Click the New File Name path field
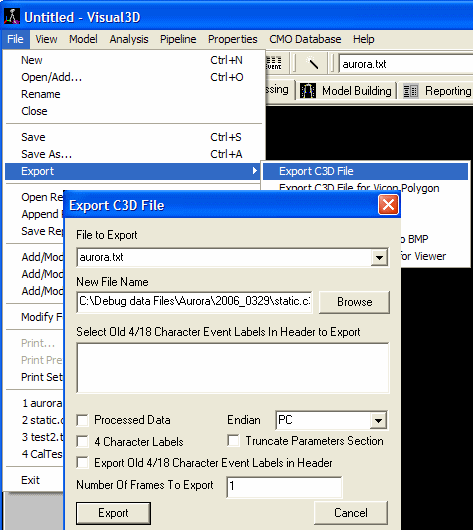The image size is (473, 530). coord(194,302)
